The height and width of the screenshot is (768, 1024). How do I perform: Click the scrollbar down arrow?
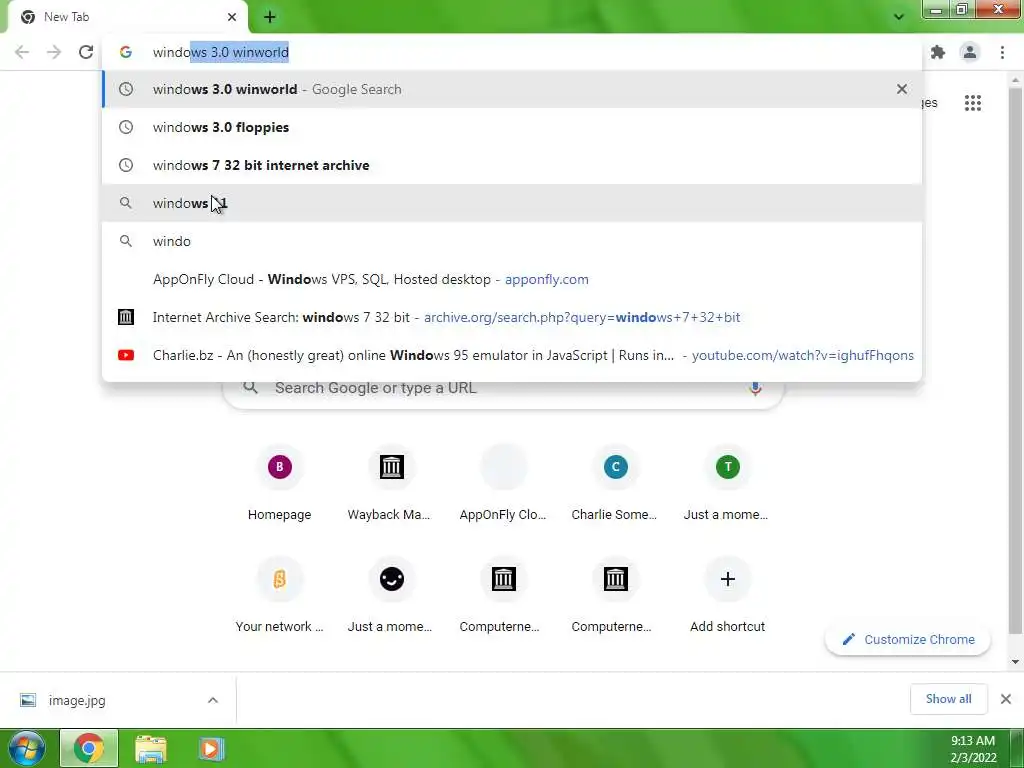click(x=1015, y=662)
